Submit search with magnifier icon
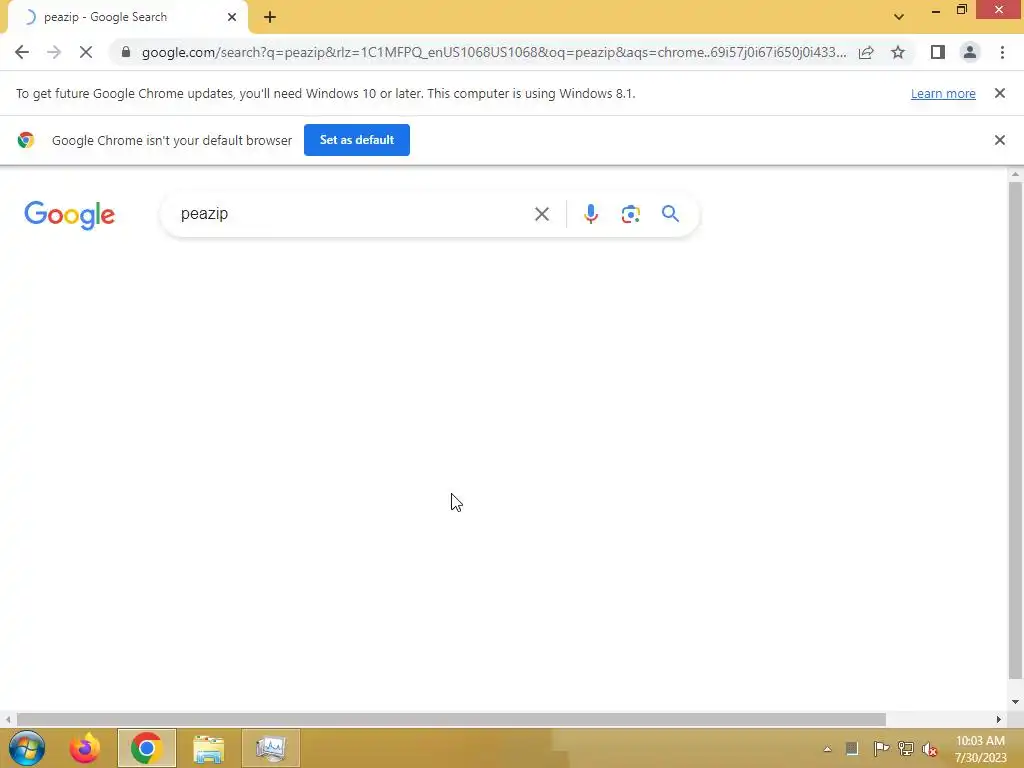The height and width of the screenshot is (768, 1024). 670,214
